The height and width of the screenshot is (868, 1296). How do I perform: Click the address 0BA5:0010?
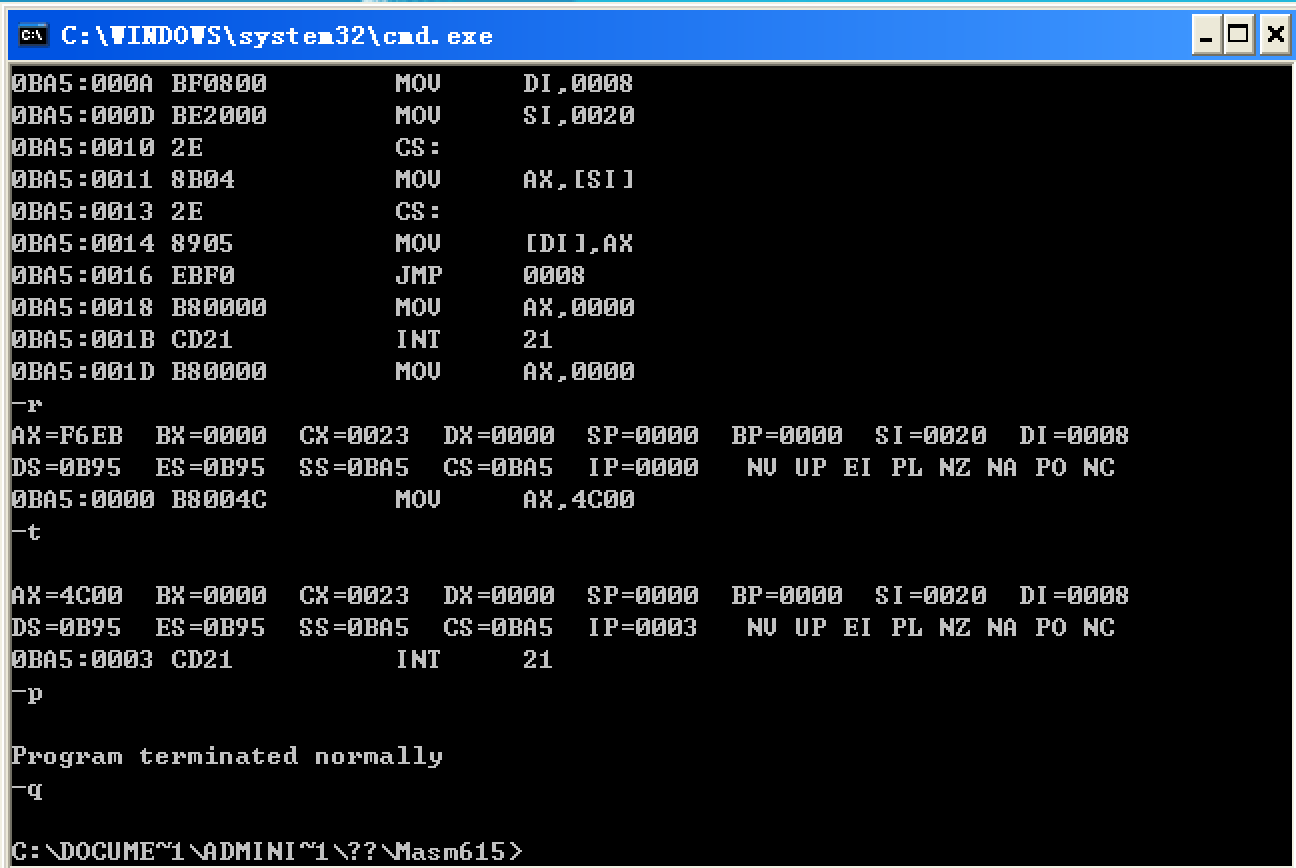coord(83,147)
